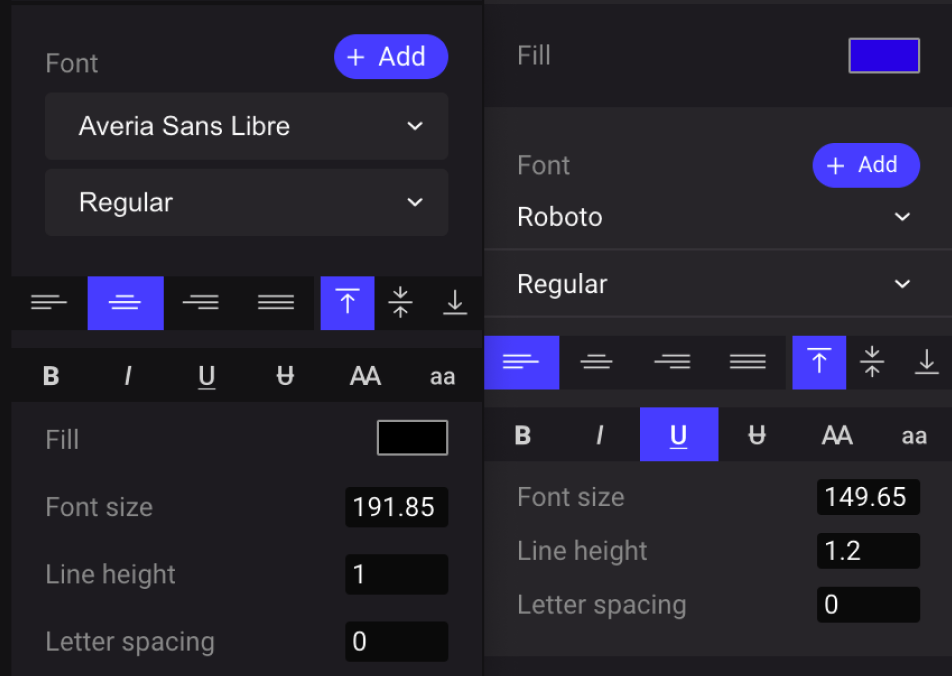This screenshot has height=676, width=952.
Task: Toggle italic in the Roboto panel
Action: tap(600, 435)
